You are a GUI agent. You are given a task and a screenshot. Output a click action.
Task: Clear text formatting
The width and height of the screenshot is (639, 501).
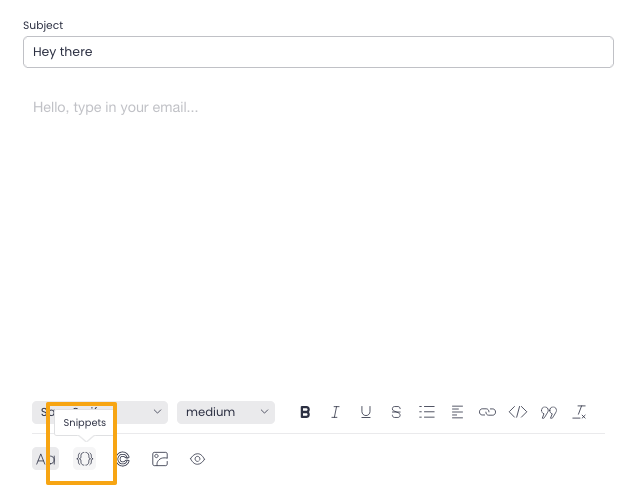(x=579, y=412)
